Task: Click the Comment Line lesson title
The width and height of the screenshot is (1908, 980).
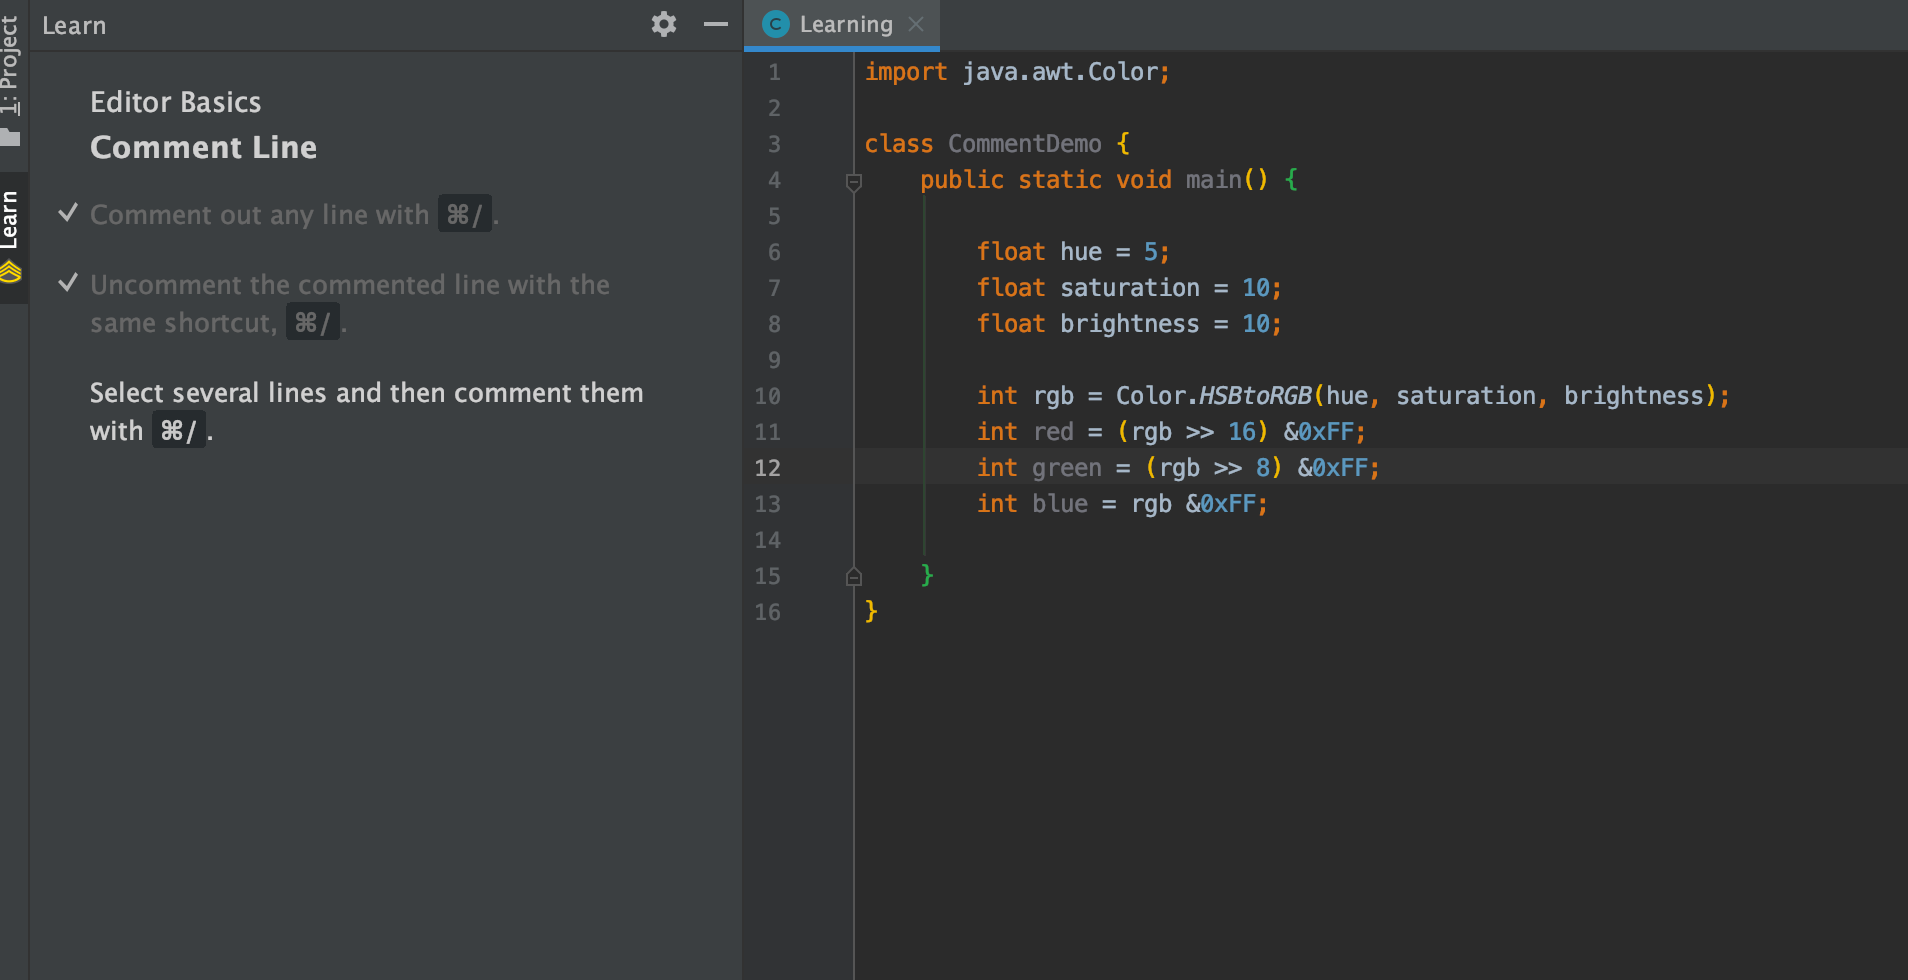Action: pyautogui.click(x=204, y=147)
